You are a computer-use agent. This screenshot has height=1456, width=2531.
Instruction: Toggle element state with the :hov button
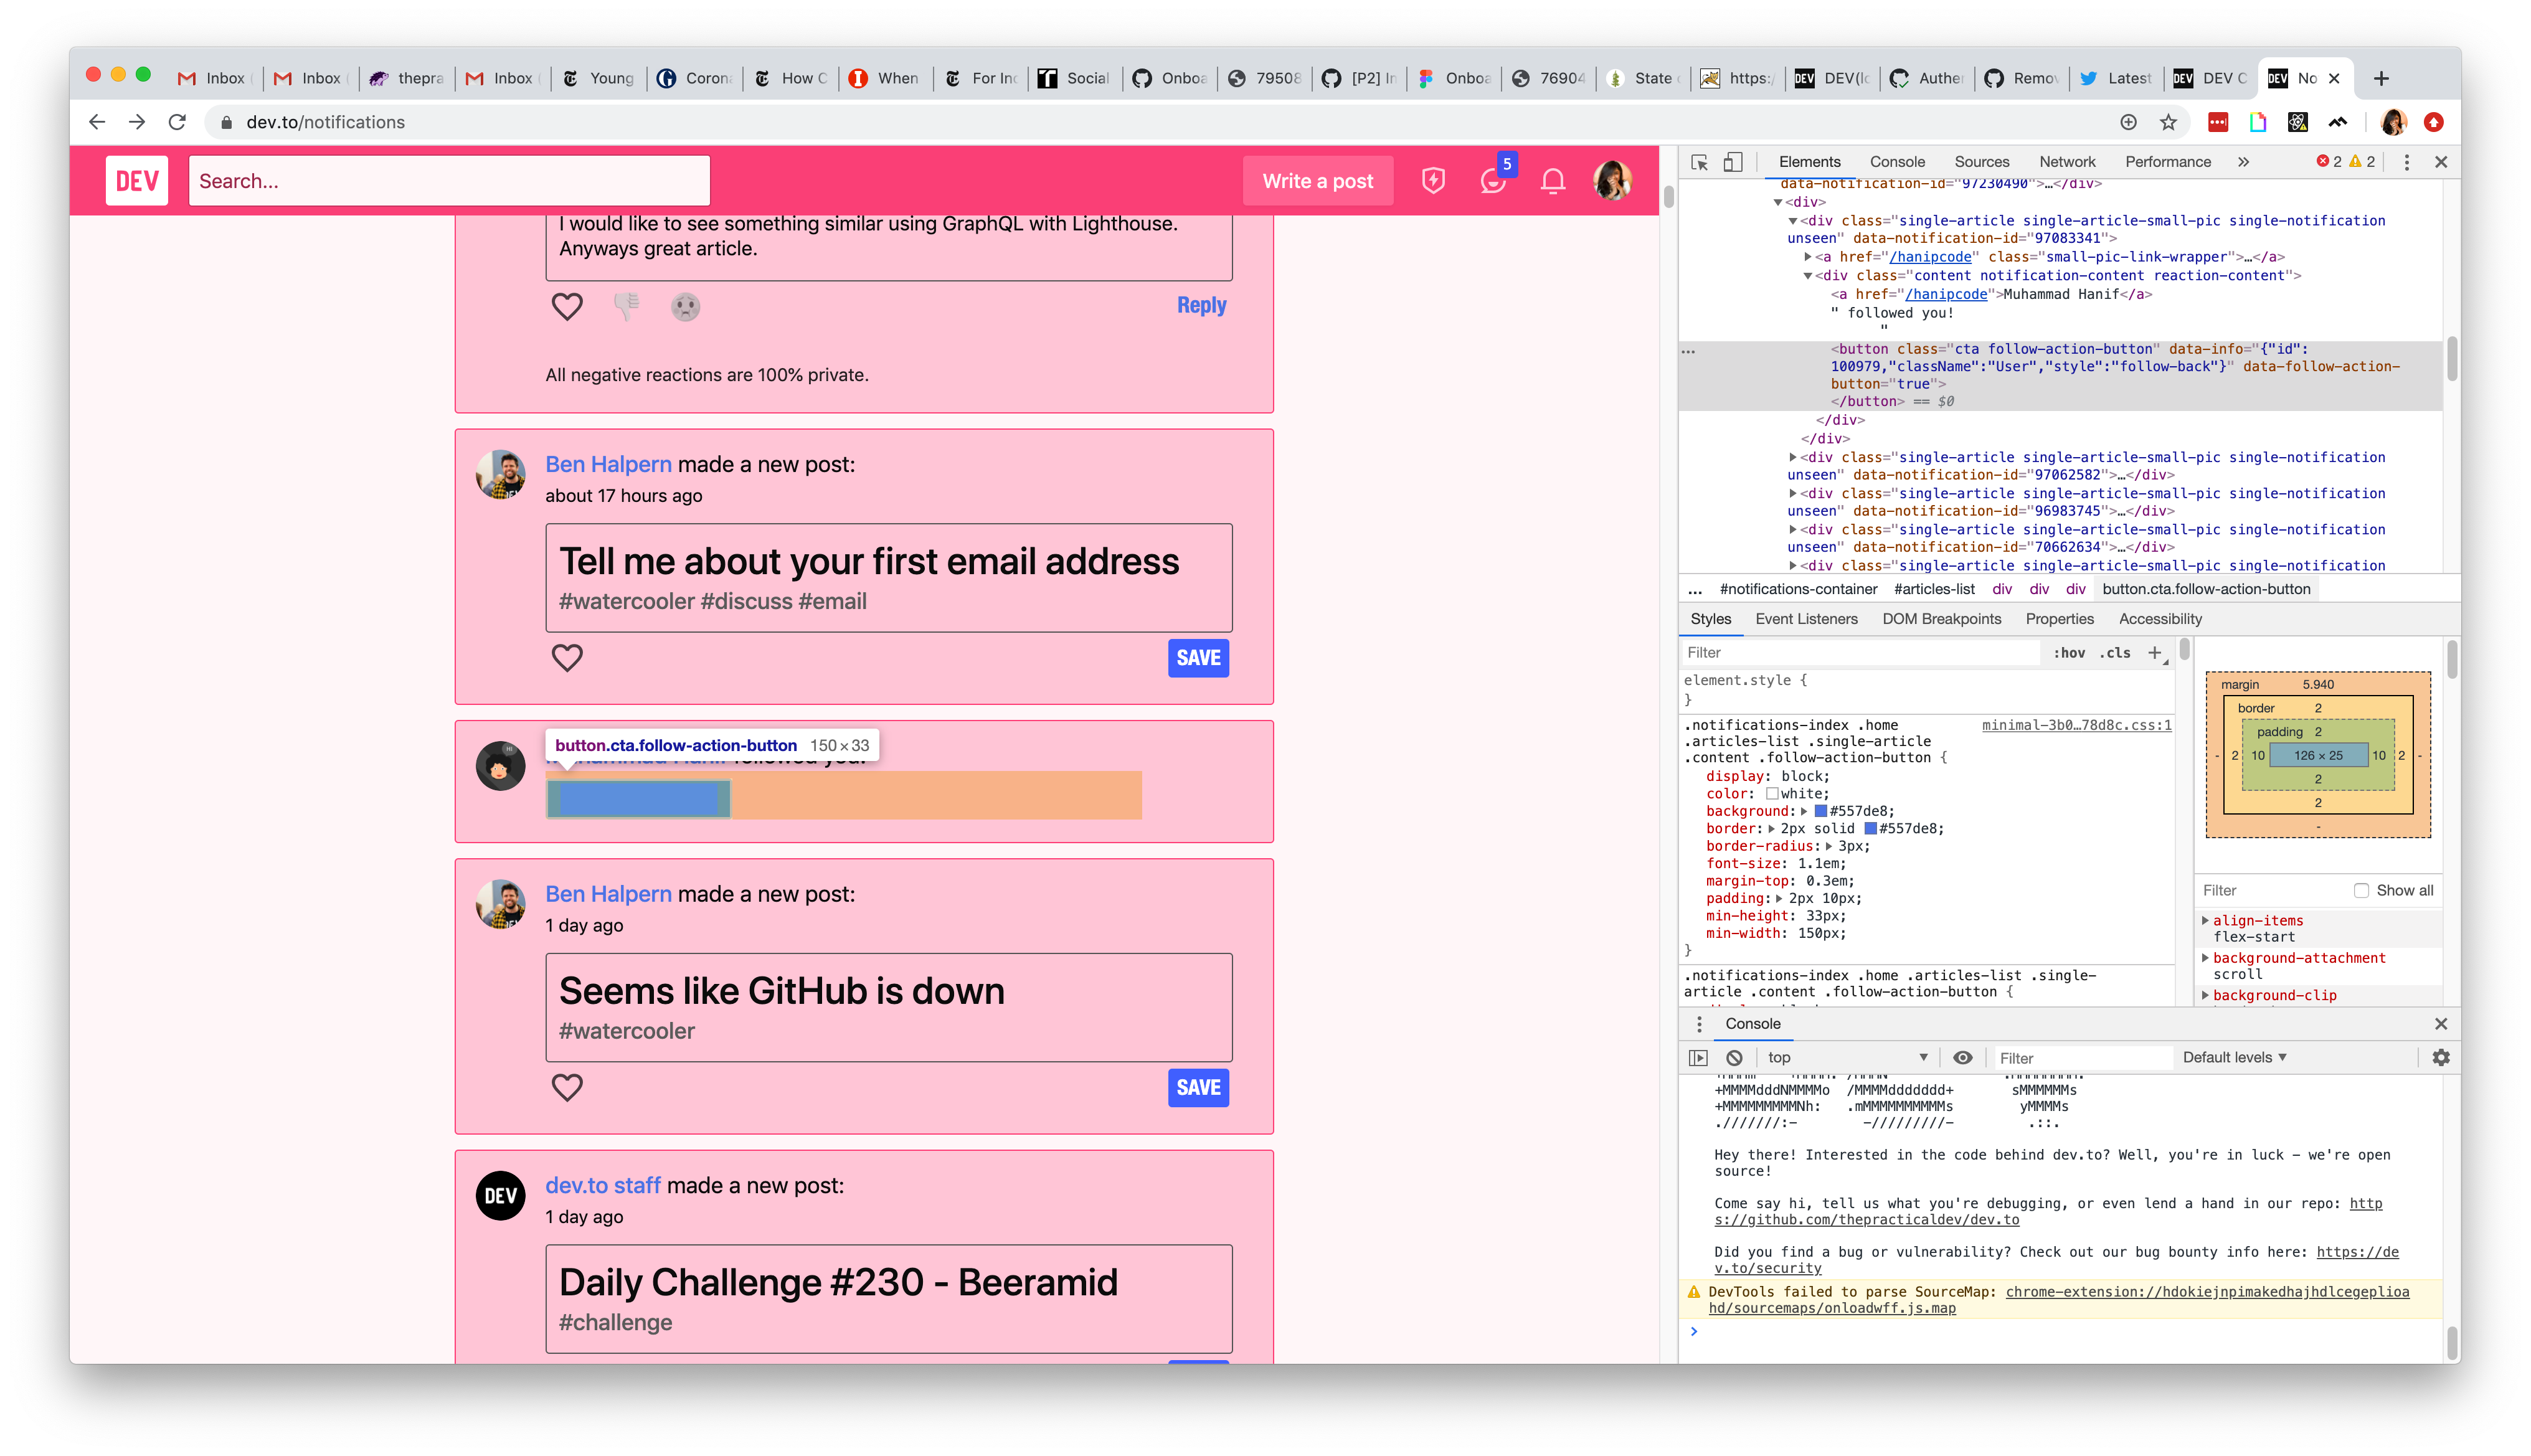pos(2069,652)
